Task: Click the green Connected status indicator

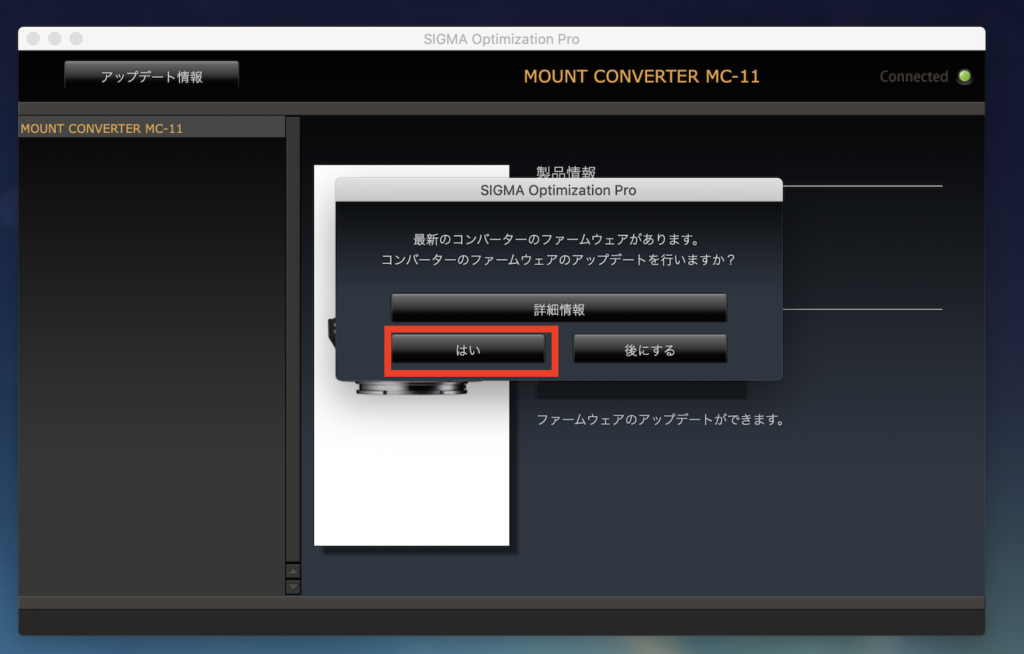Action: pos(965,76)
